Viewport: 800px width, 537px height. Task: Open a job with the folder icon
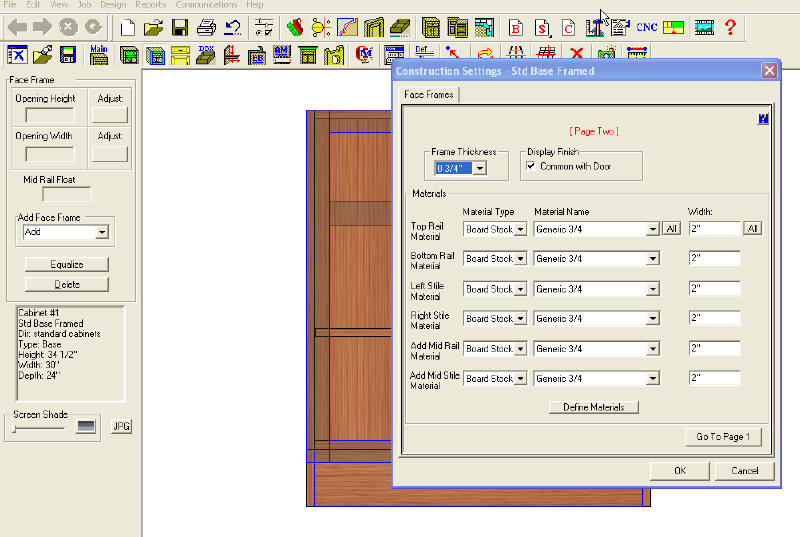pyautogui.click(x=153, y=28)
